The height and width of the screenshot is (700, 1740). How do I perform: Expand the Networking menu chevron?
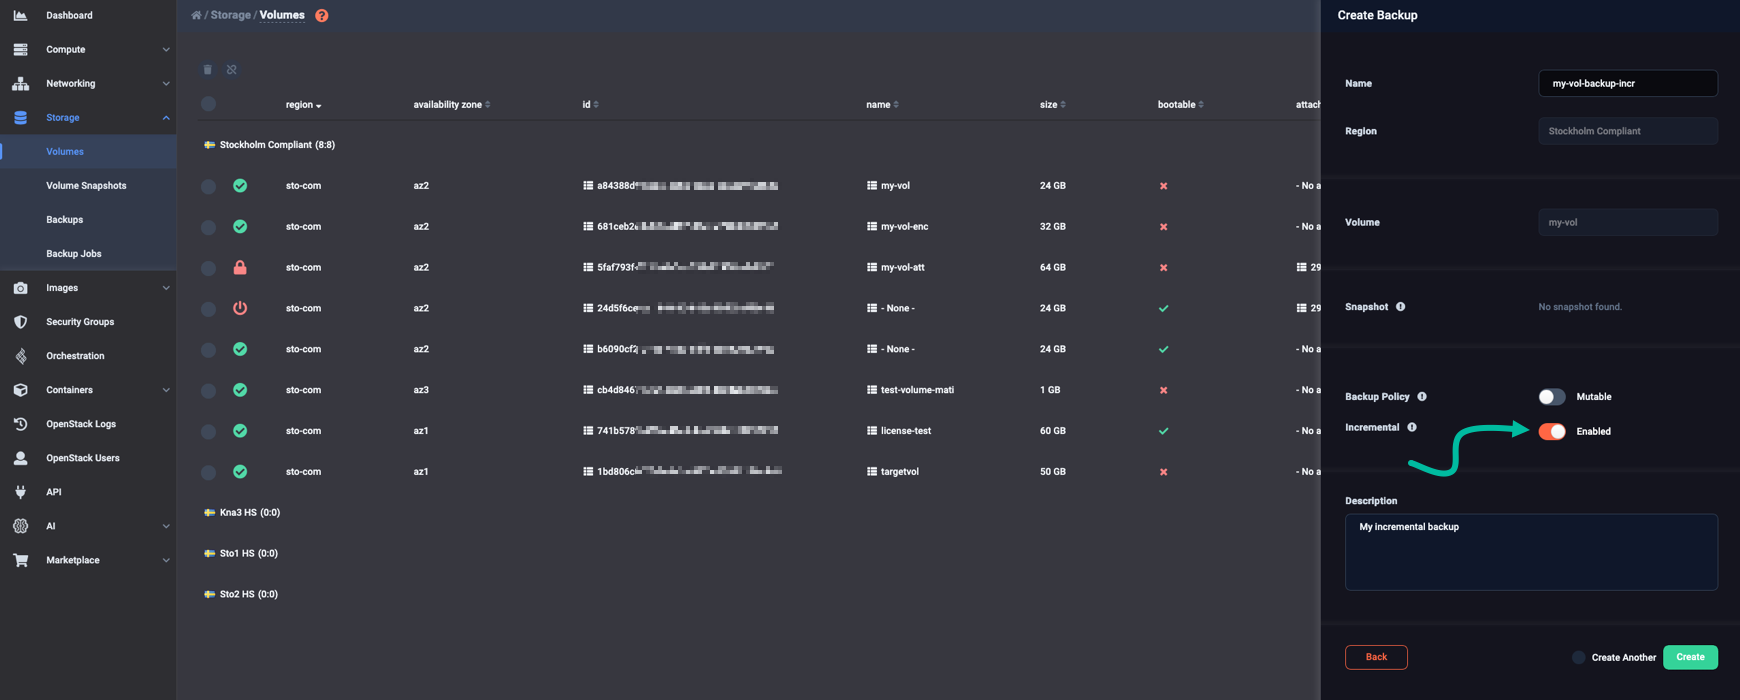[x=166, y=83]
